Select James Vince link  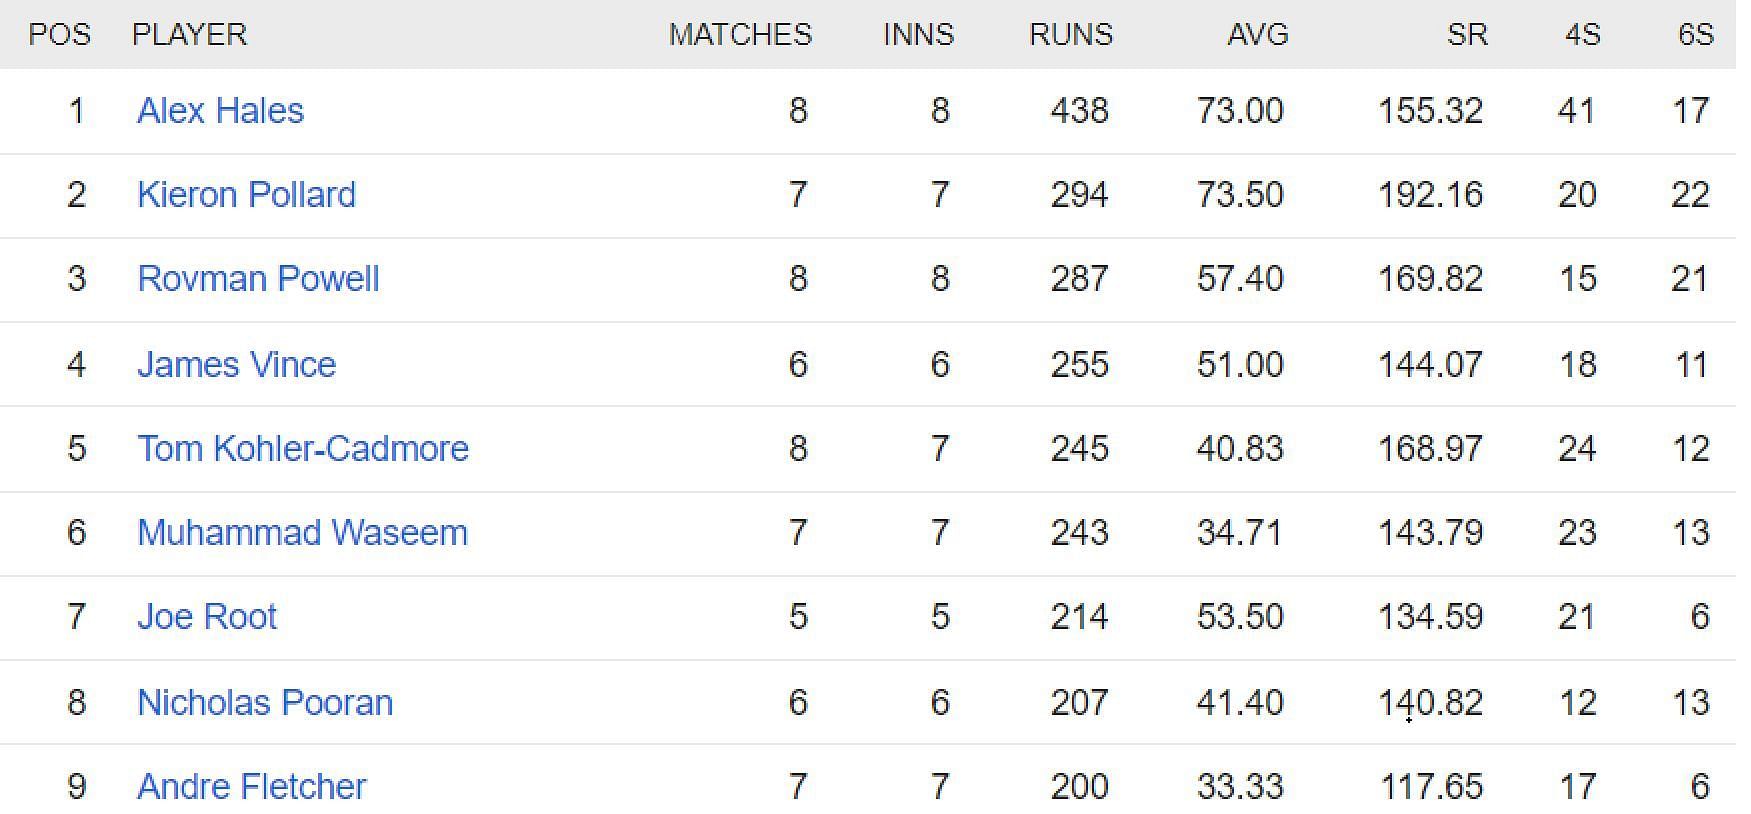(x=236, y=364)
